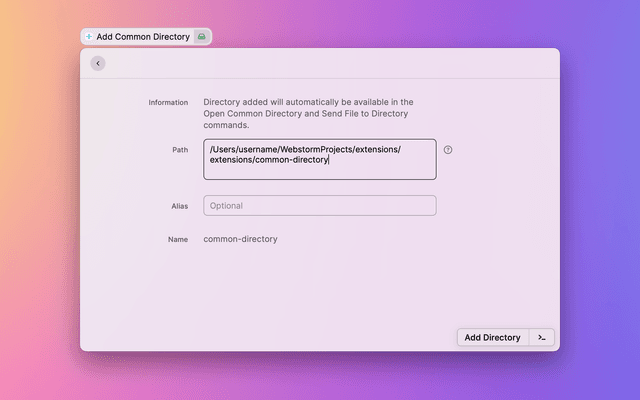Click the Information label
The width and height of the screenshot is (640, 400).
[168, 102]
